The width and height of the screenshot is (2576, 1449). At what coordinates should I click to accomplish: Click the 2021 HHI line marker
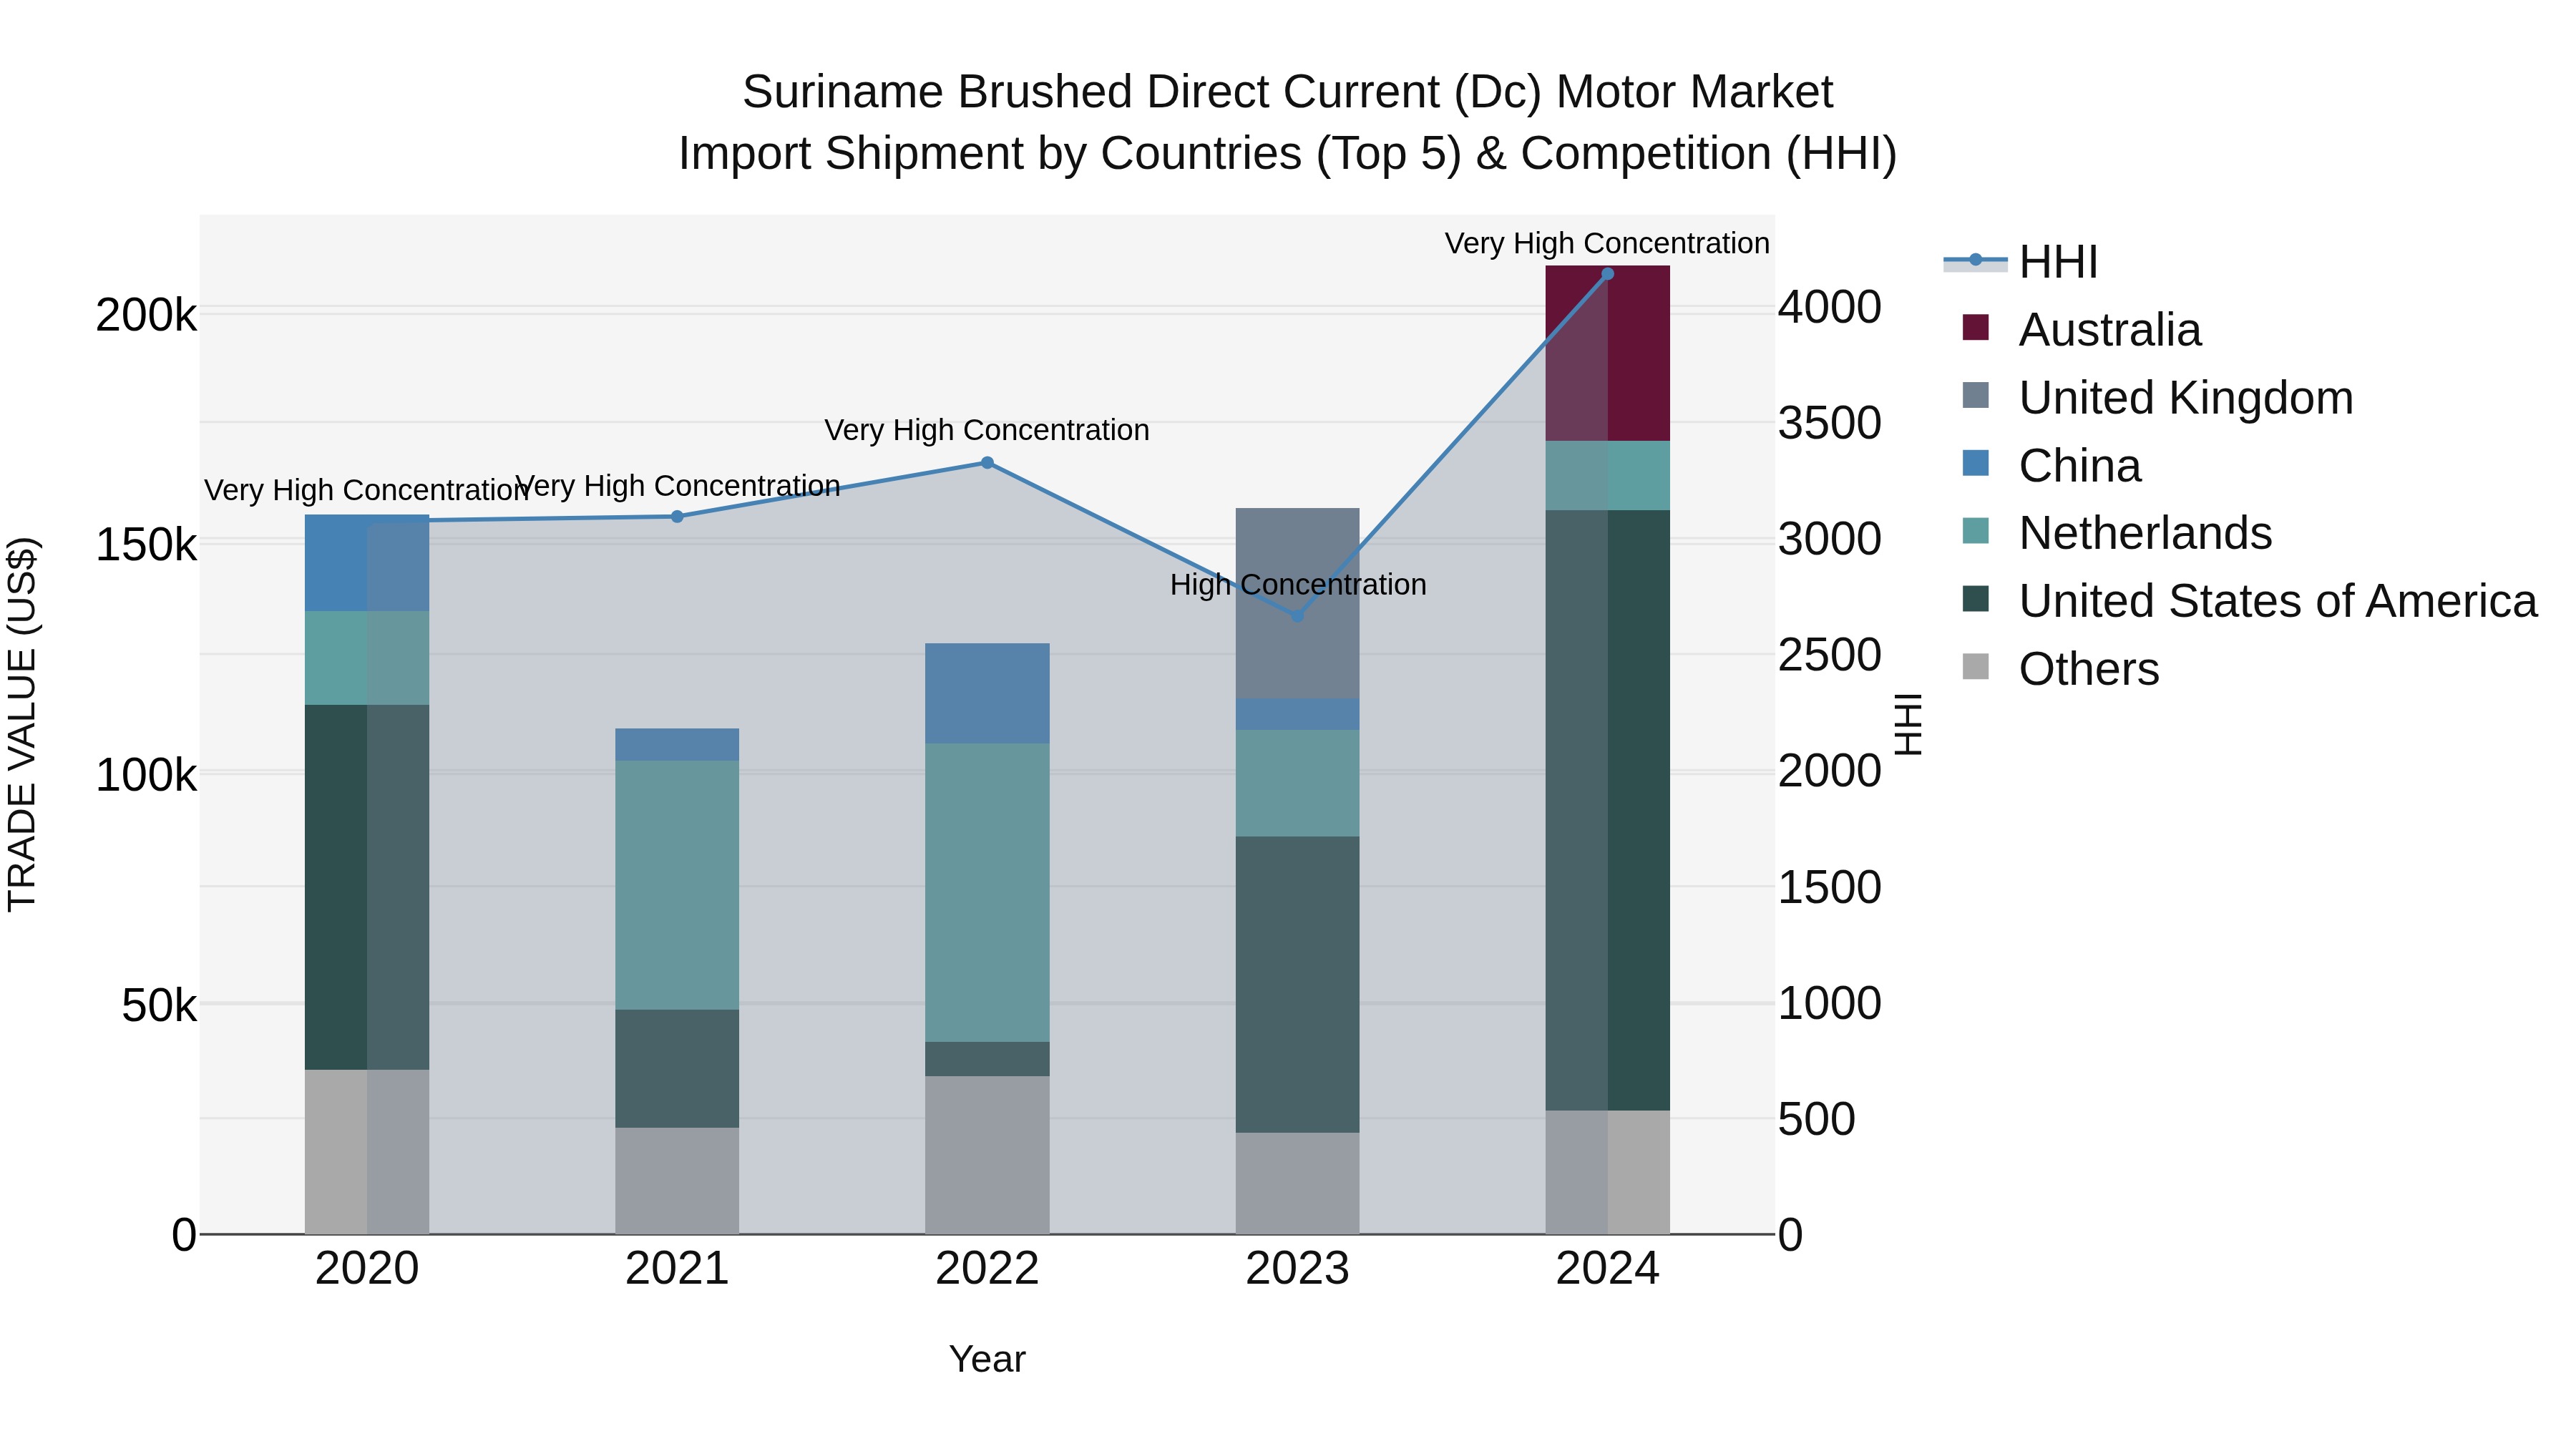tap(677, 517)
